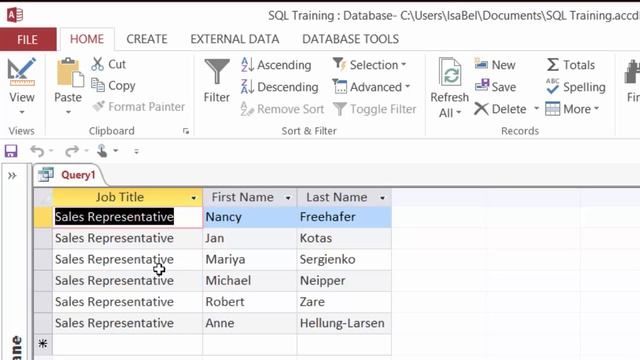Switch to the HOME ribbon tab
Screen dimensions: 640x360
click(x=87, y=39)
